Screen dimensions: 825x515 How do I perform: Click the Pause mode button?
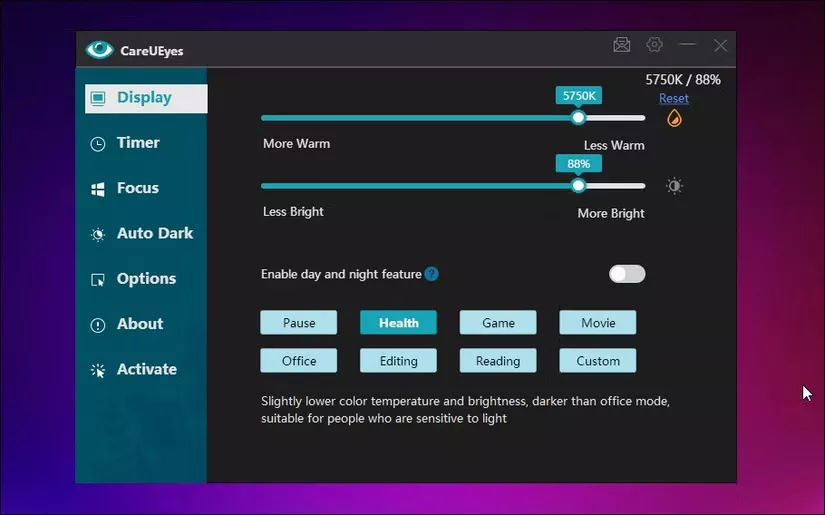click(298, 322)
